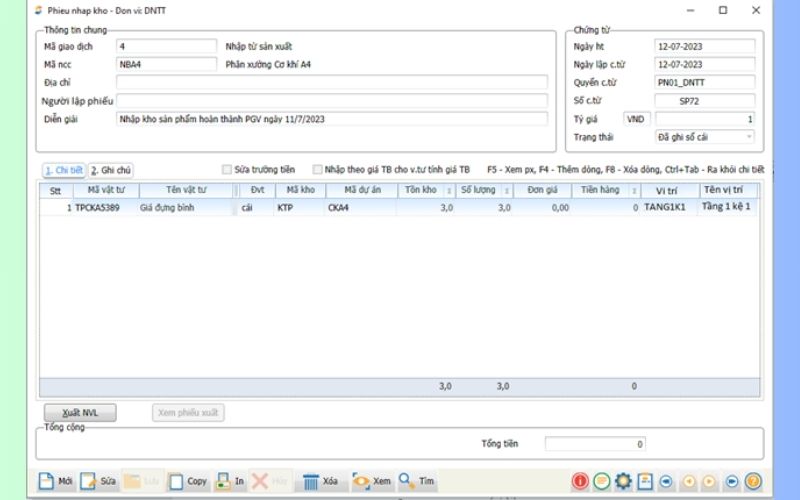Open the gear settings icon in bottom toolbar
This screenshot has height=500, width=800.
[623, 481]
